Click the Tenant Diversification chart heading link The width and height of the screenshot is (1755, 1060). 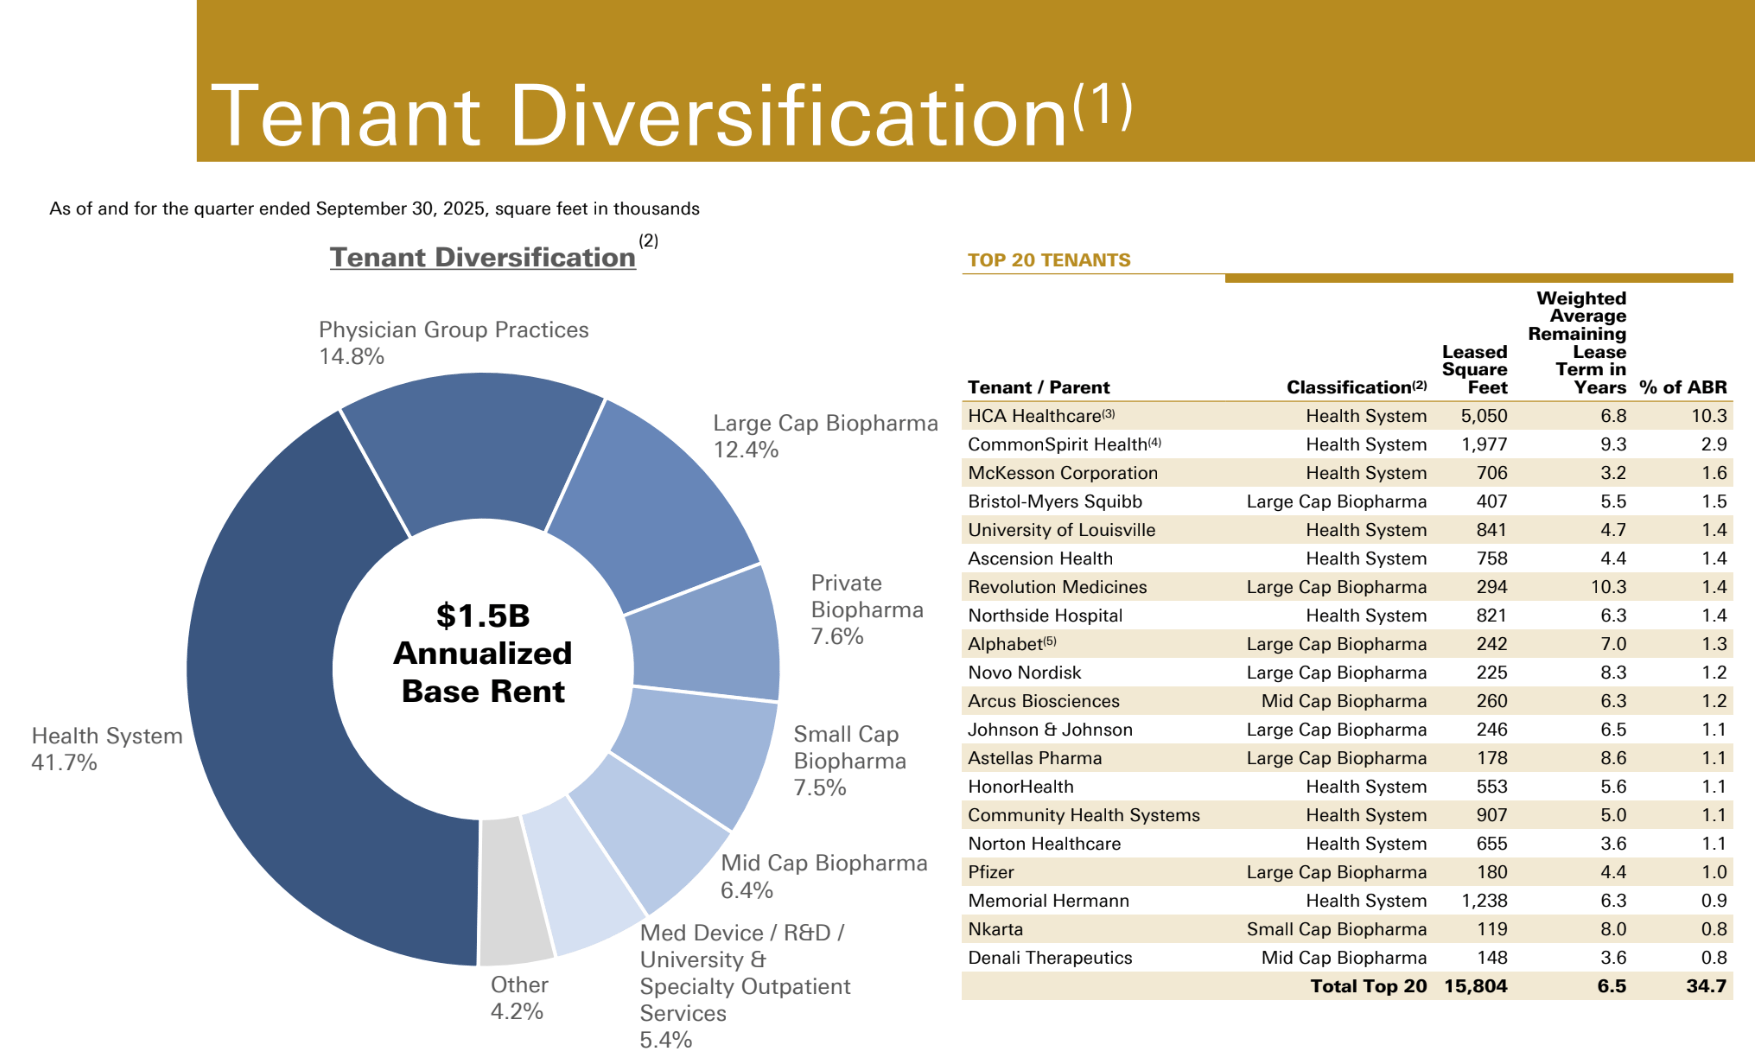tap(481, 257)
